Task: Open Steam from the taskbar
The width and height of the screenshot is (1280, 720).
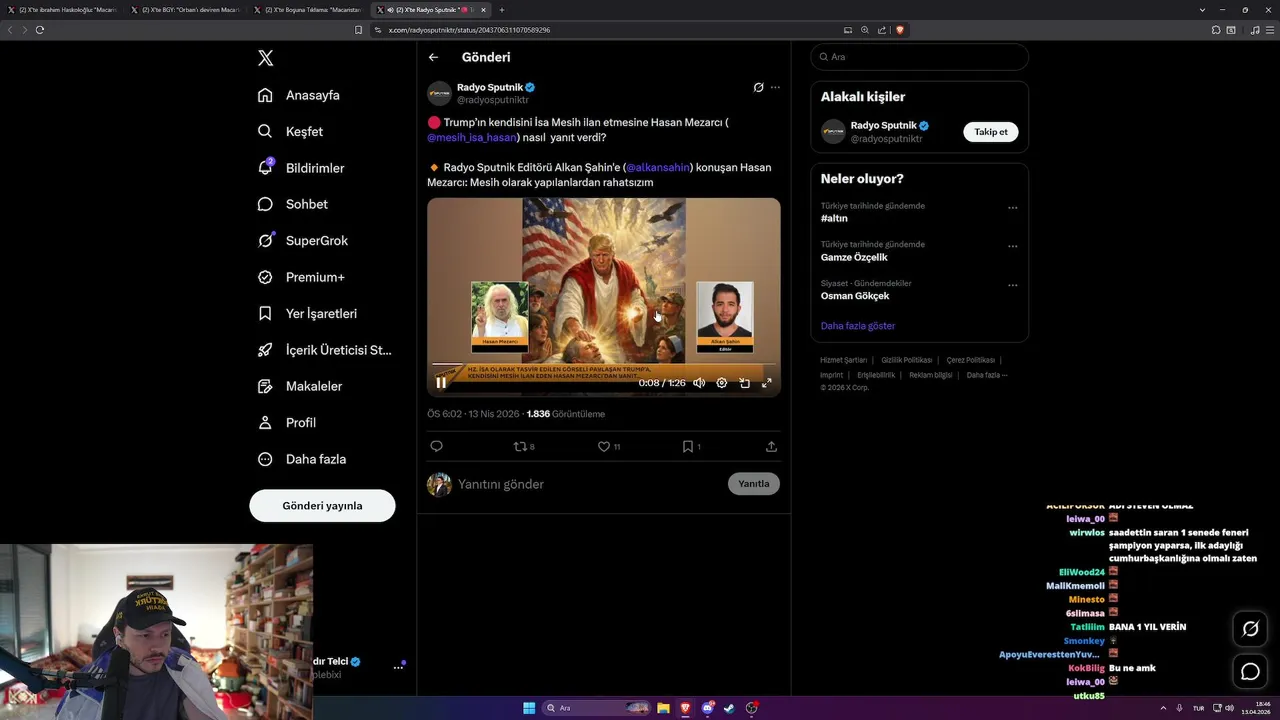Action: click(x=729, y=708)
